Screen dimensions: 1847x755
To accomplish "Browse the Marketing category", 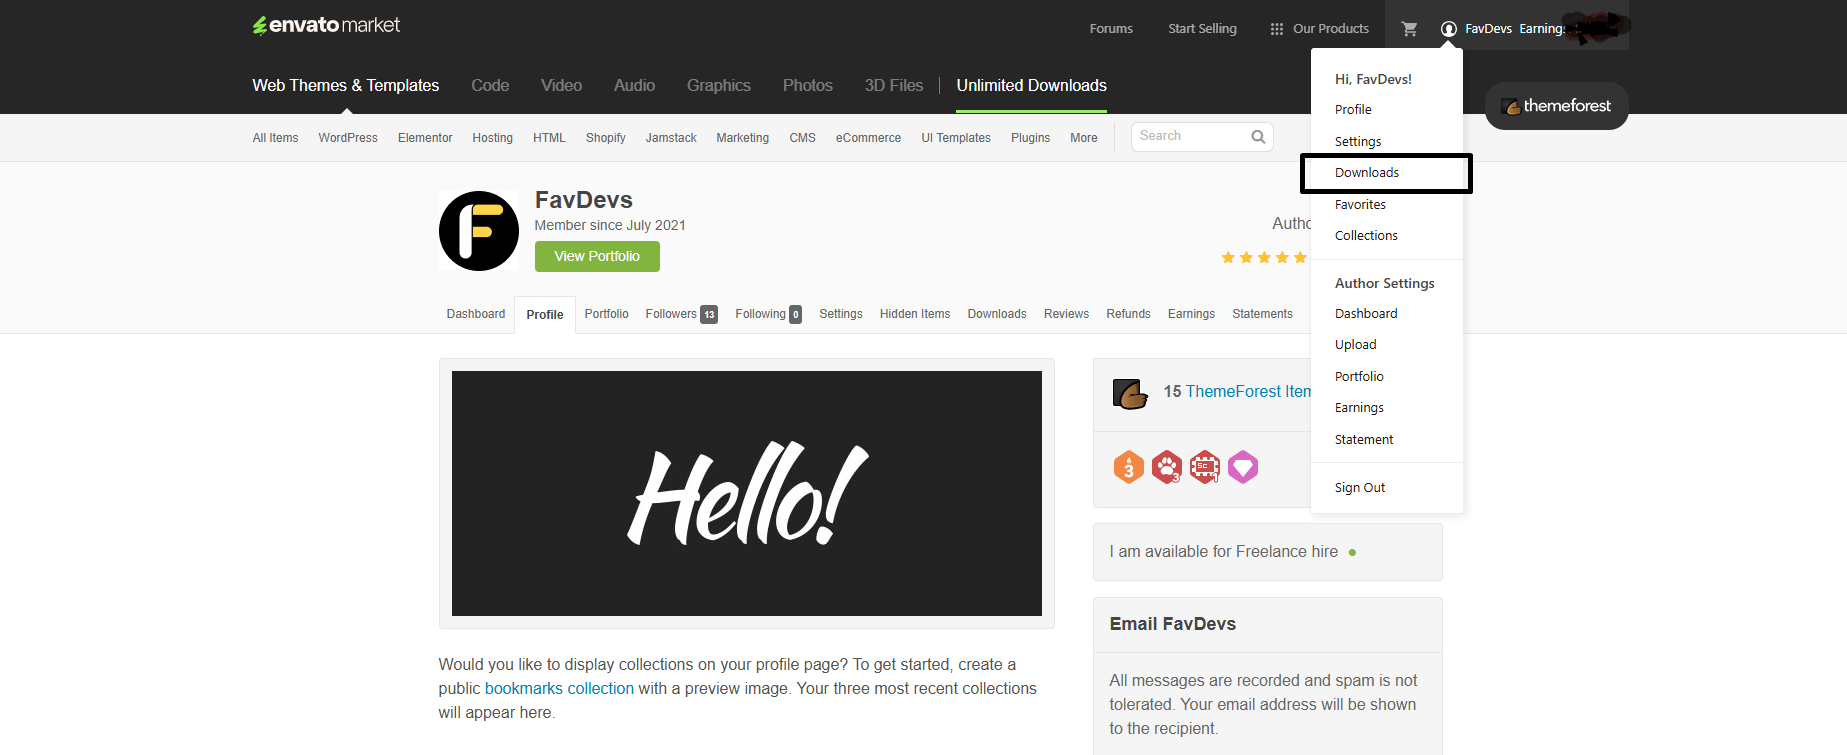I will (x=742, y=138).
